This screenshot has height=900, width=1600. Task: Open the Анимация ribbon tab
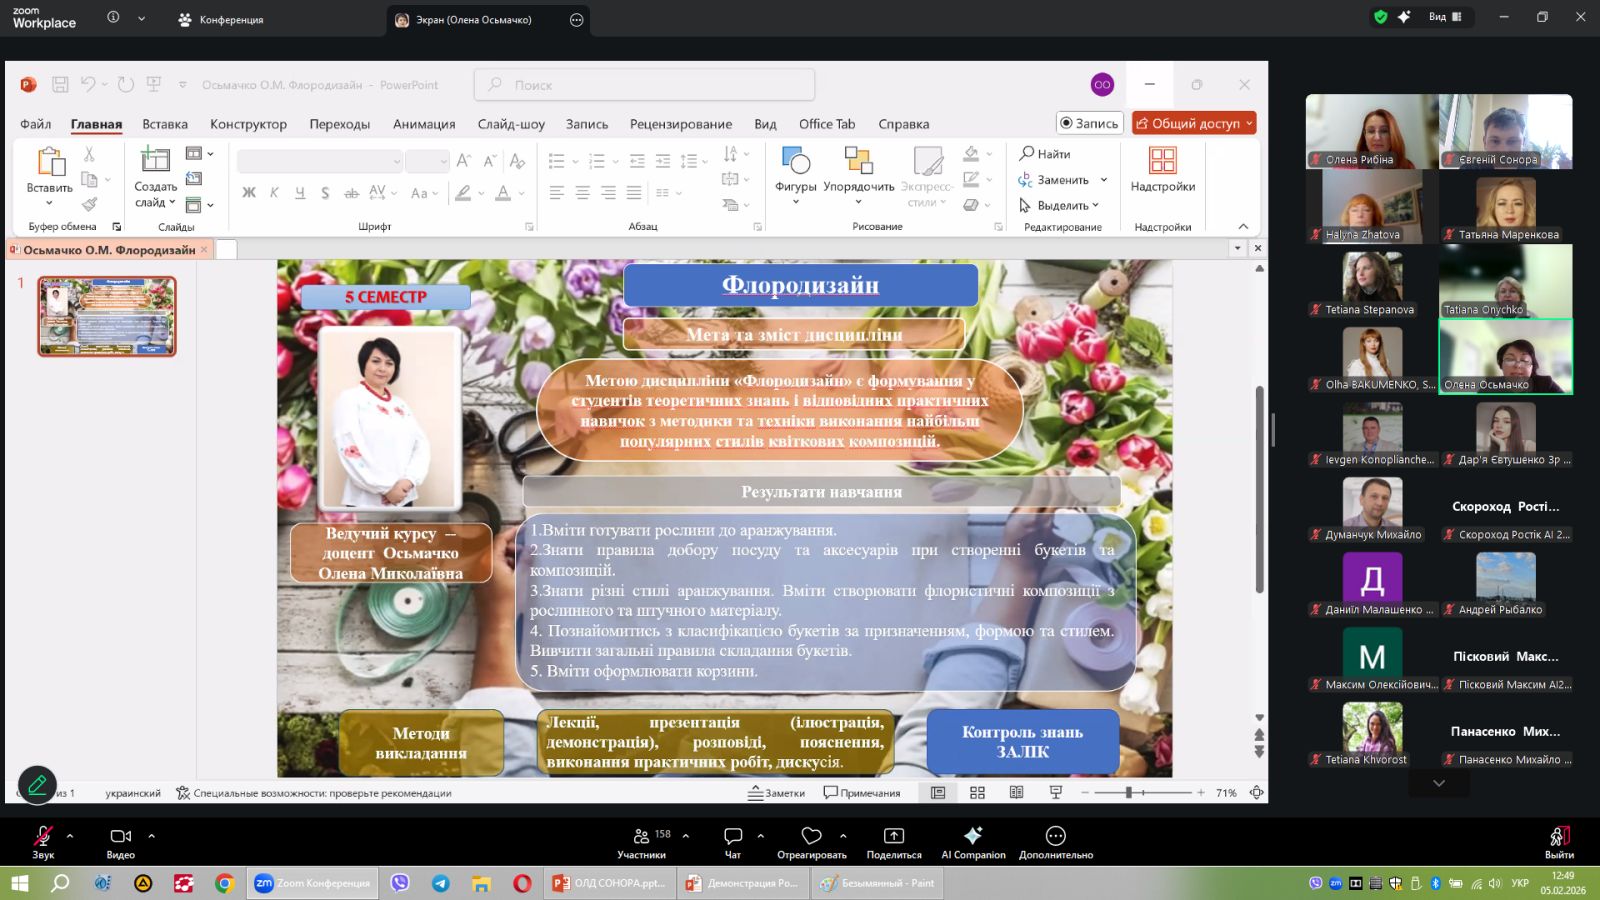[x=424, y=124]
